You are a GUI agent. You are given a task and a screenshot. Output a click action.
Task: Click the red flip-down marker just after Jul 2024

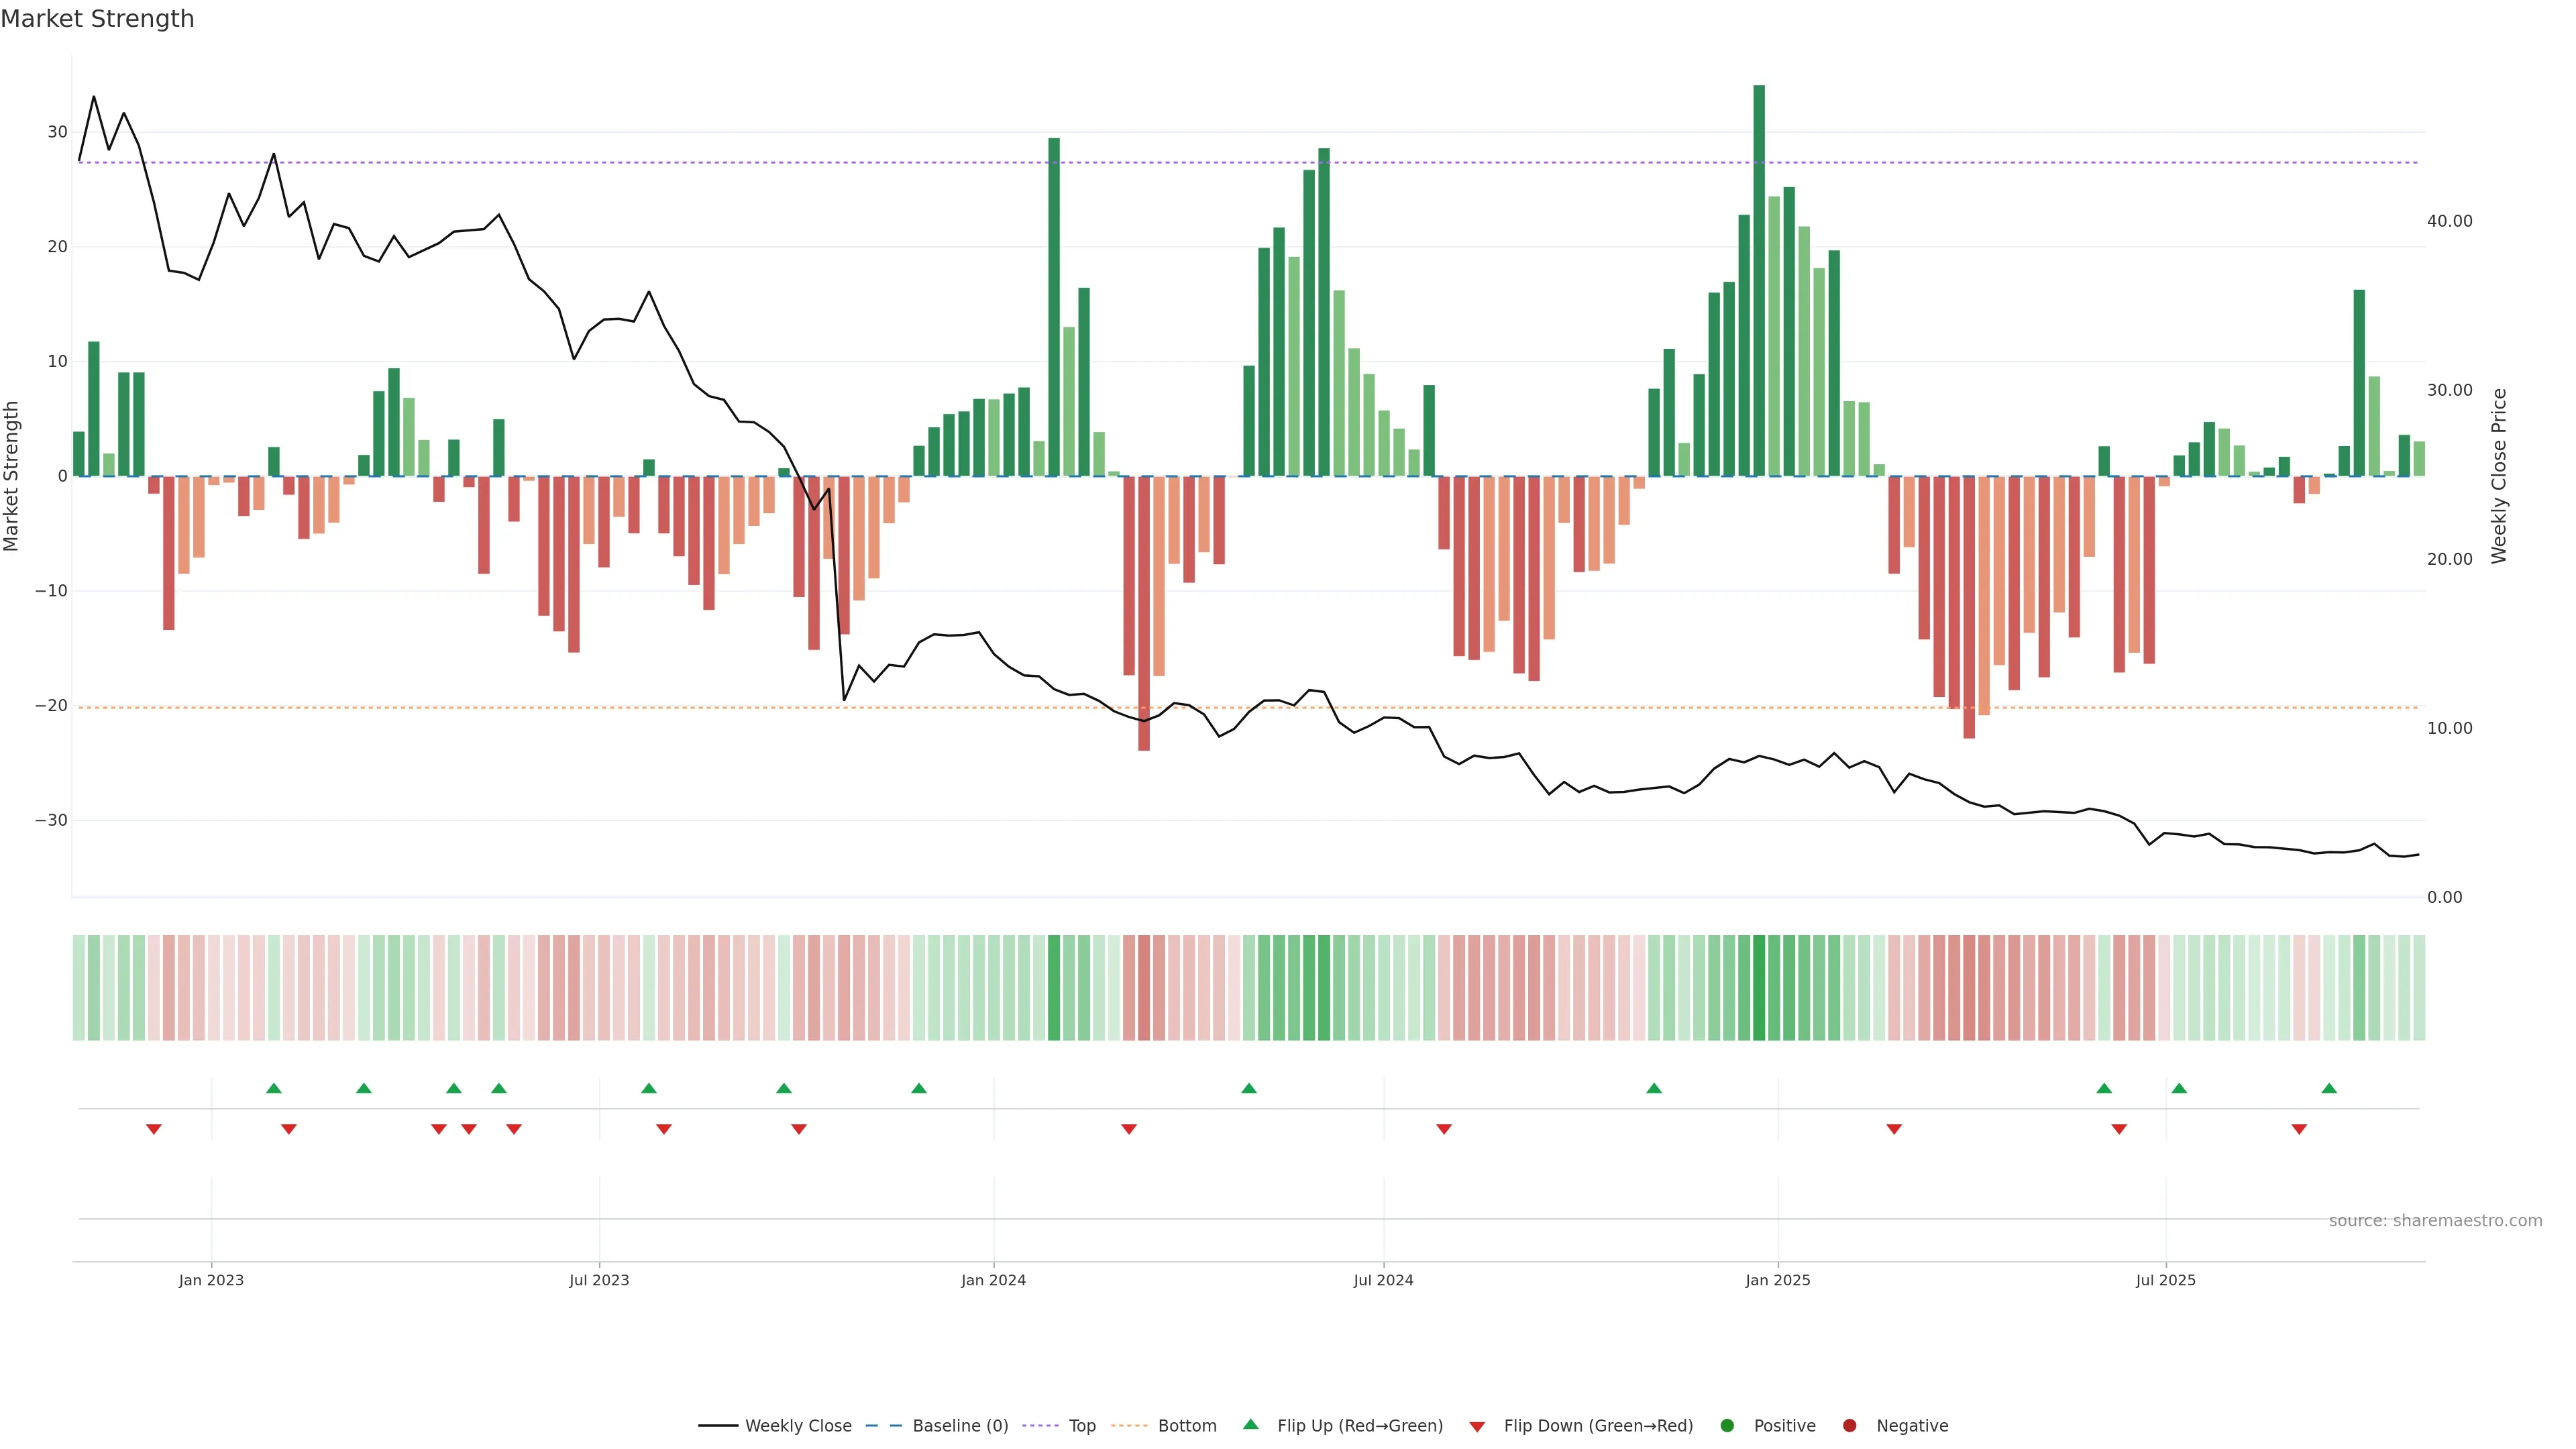1444,1129
